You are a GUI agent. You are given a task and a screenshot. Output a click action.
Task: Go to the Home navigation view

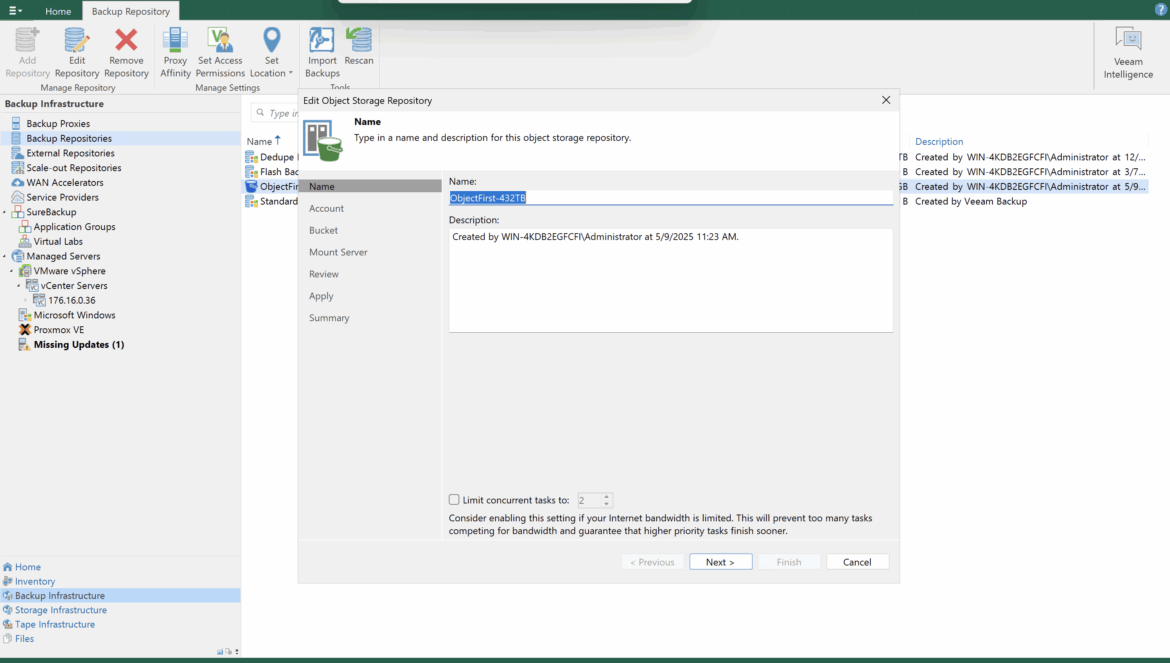28,567
